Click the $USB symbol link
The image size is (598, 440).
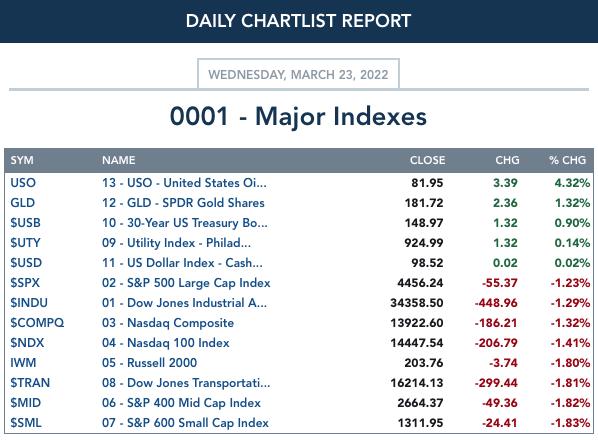coord(25,223)
